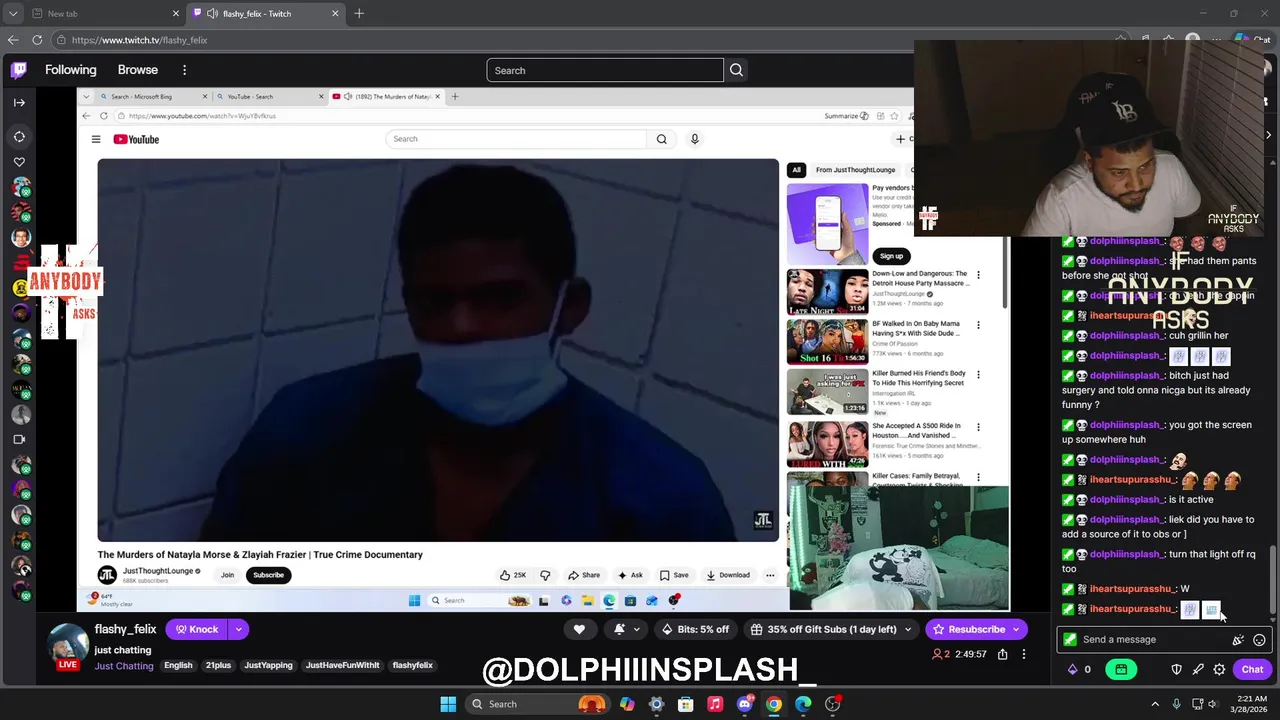Click the party popper icon in chat input
Image resolution: width=1280 pixels, height=720 pixels.
(x=1238, y=640)
